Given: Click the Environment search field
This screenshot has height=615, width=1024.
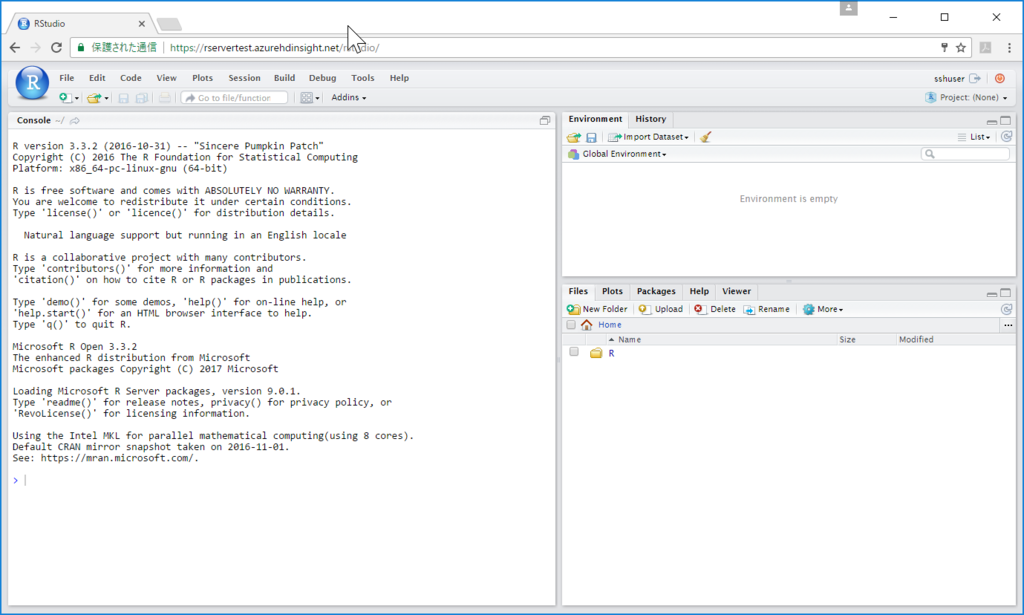Looking at the screenshot, I should 965,154.
